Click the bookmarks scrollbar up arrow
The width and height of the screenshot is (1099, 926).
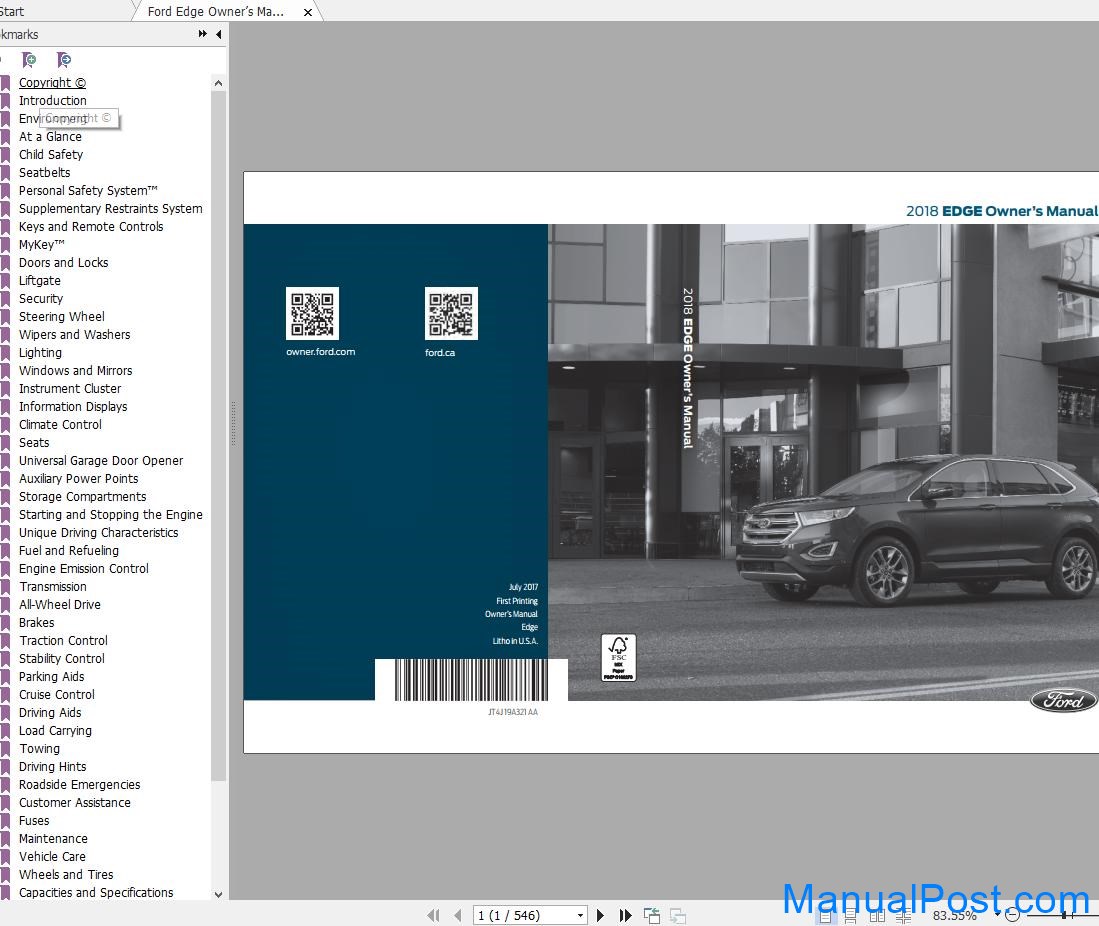pyautogui.click(x=219, y=83)
